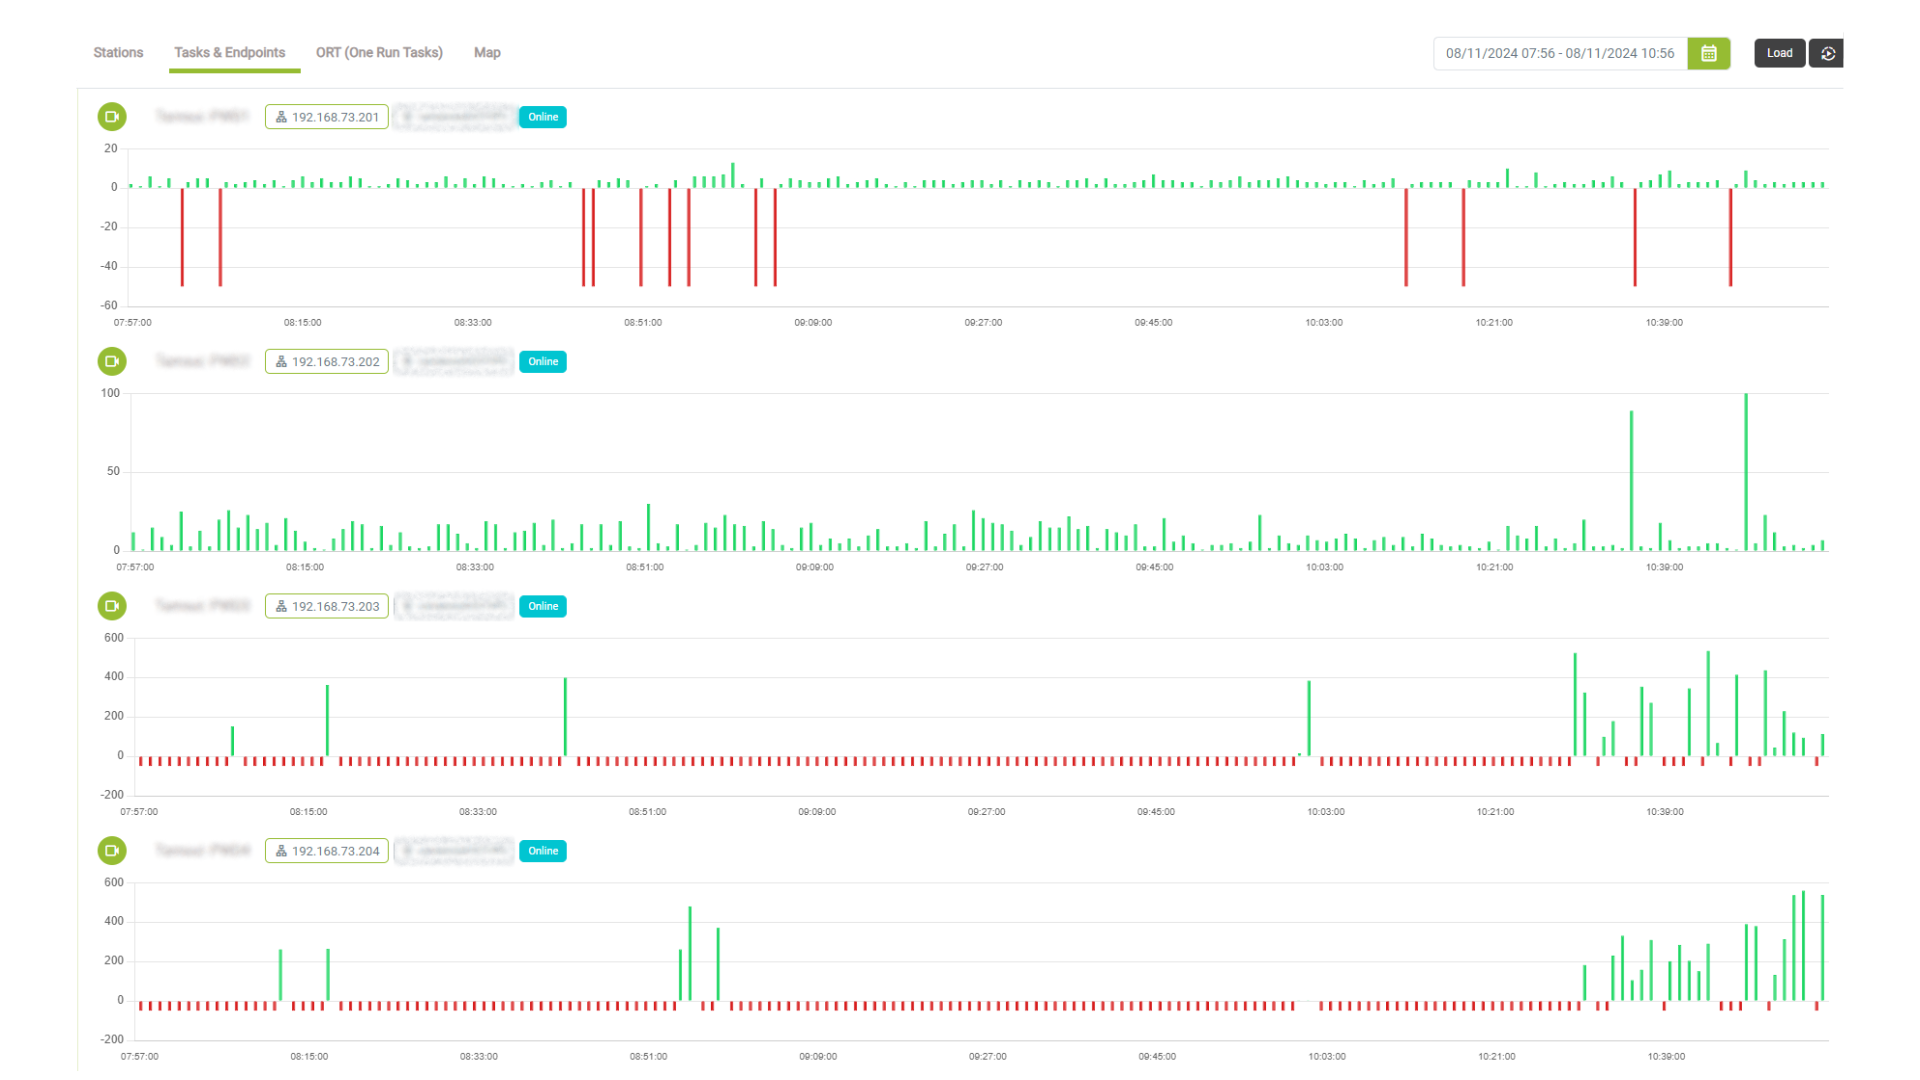Open the green calendar date picker icon

(x=1708, y=53)
